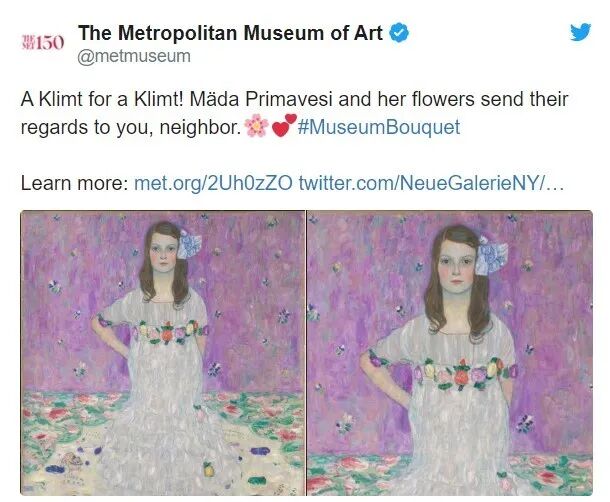Click the blue verified badge
The width and height of the screenshot is (610, 502).
[x=399, y=33]
